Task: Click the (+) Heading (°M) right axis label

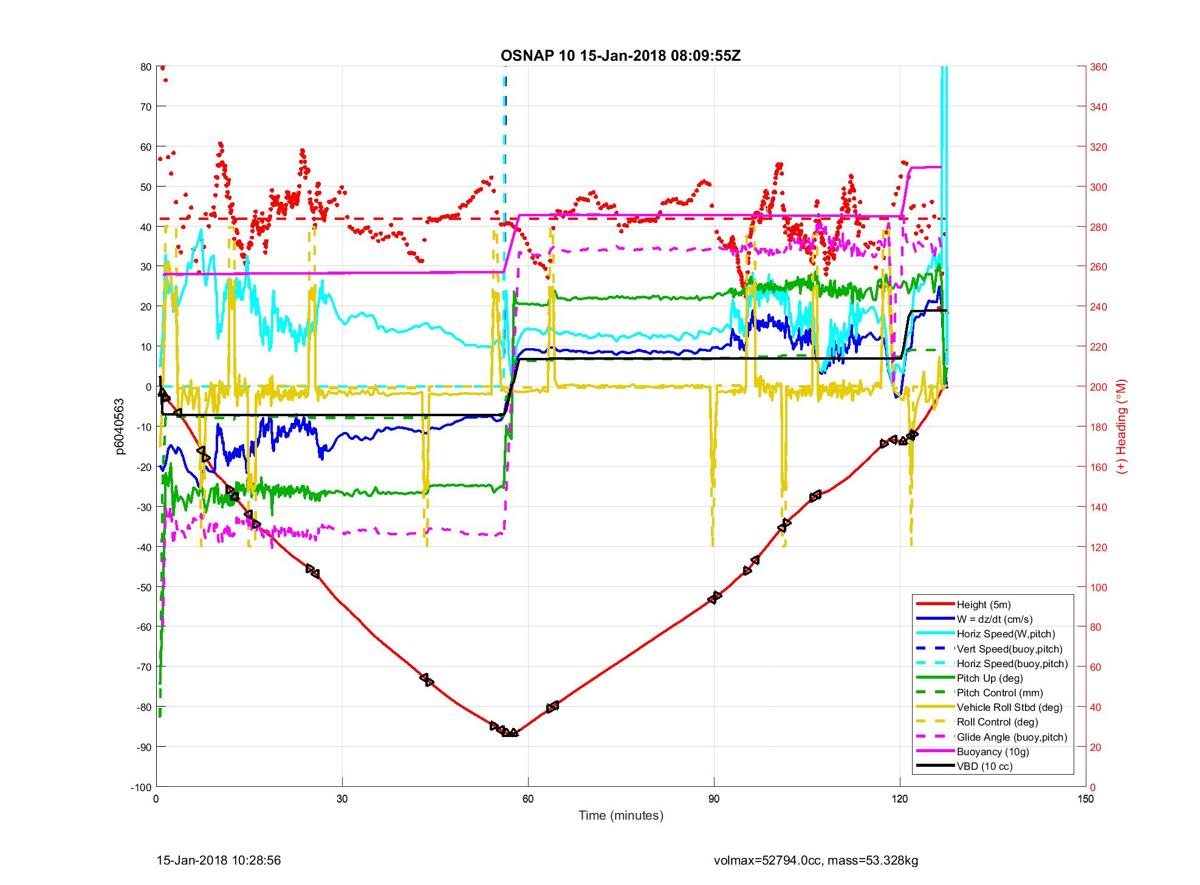Action: pos(1122,427)
